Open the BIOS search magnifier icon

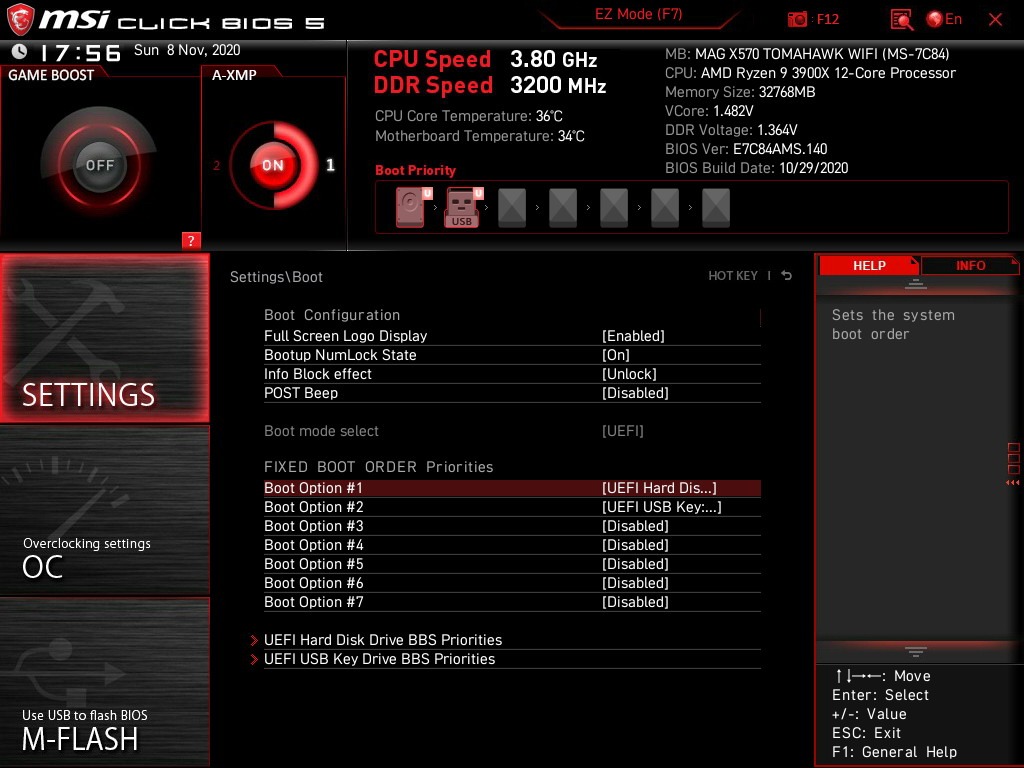902,20
